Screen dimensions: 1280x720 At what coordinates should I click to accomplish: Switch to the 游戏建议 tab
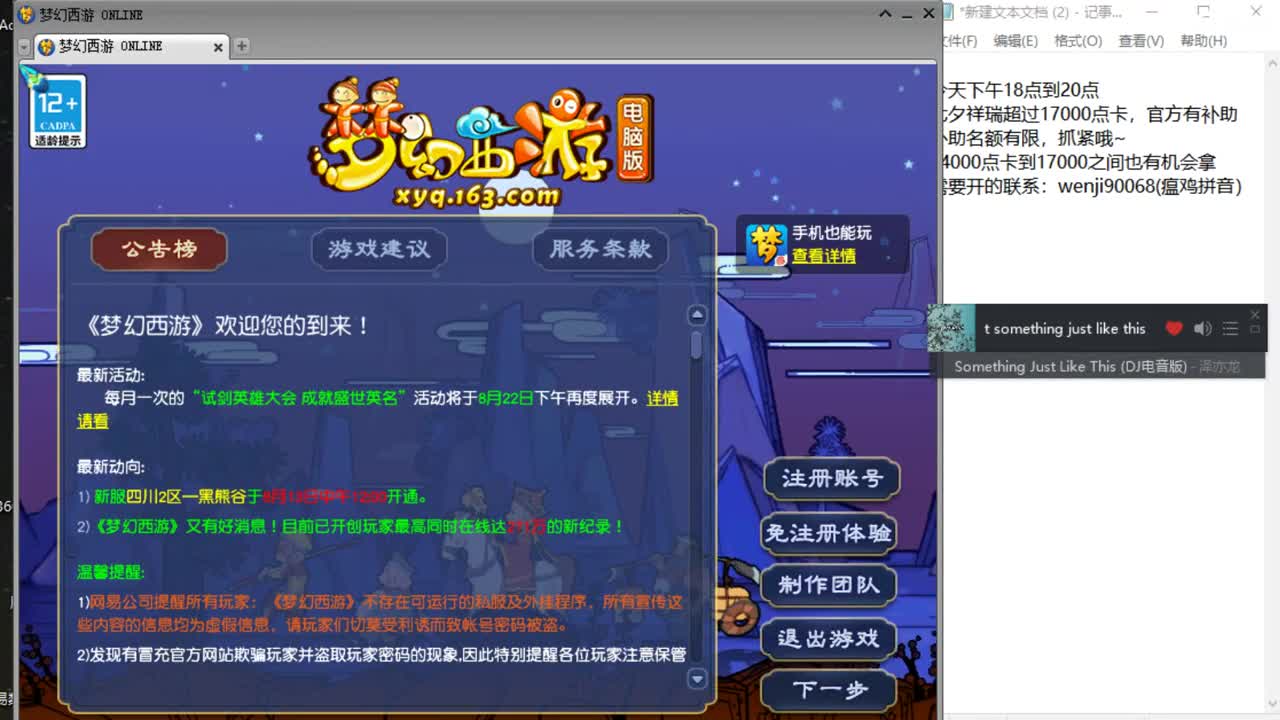(379, 250)
